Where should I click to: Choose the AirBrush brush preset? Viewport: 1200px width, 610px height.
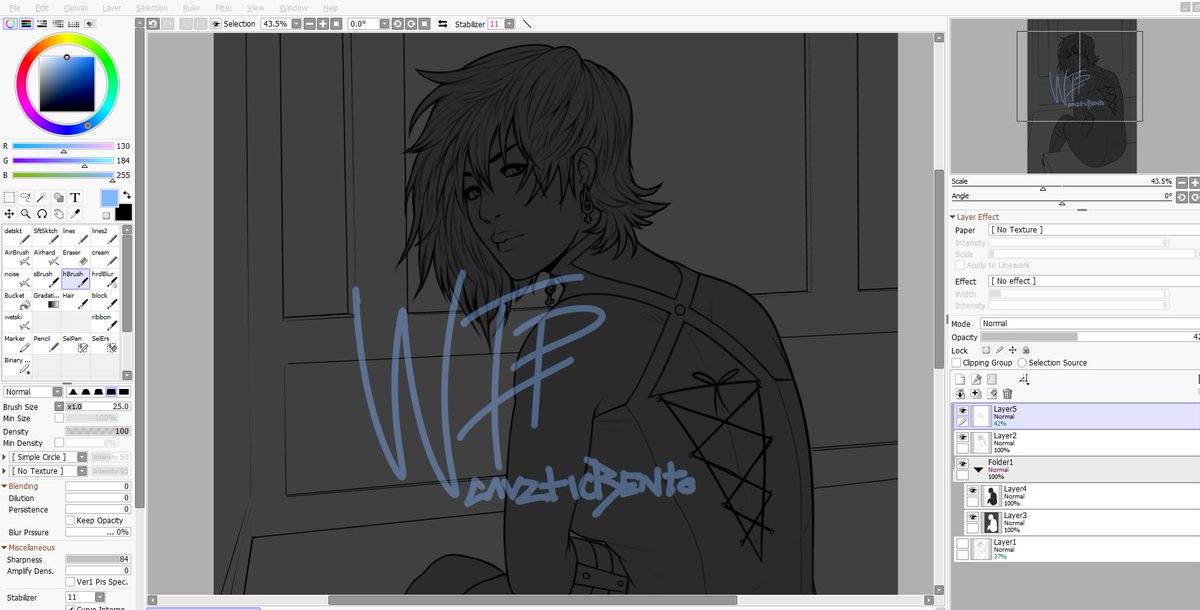coord(17,257)
